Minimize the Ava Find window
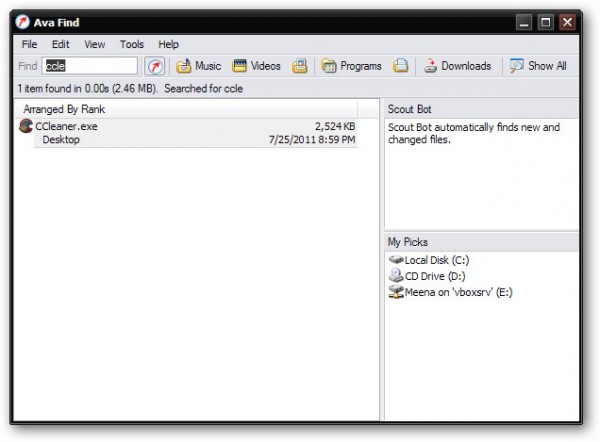 pyautogui.click(x=524, y=22)
